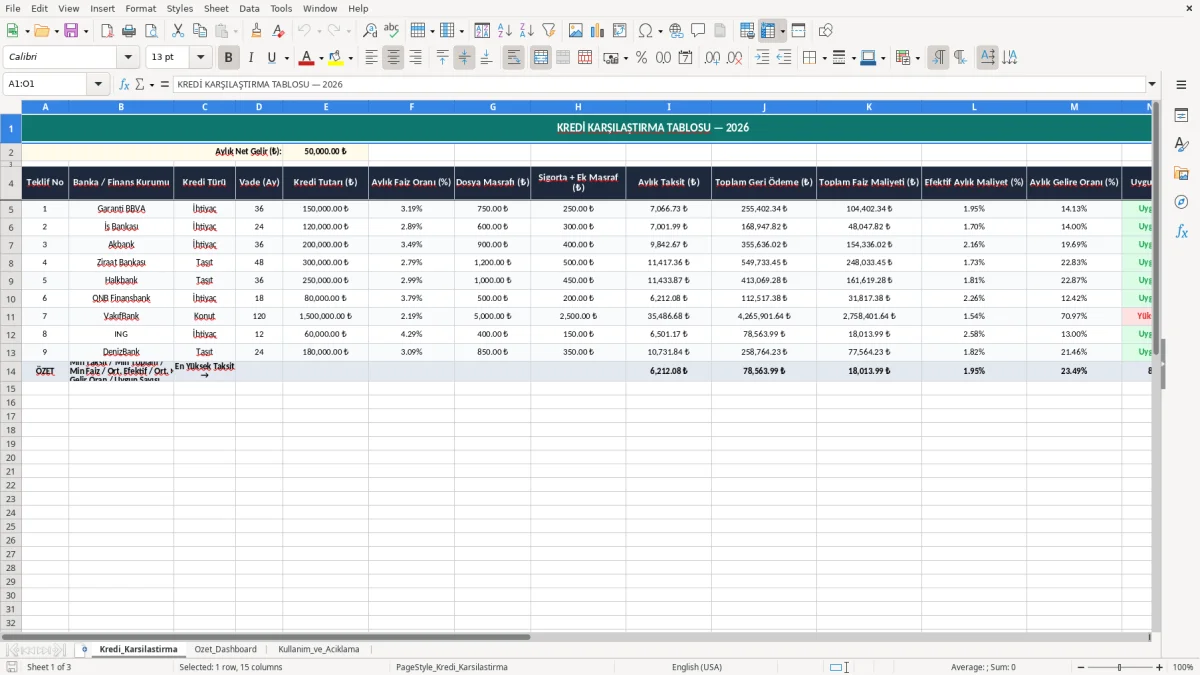
Task: Click the Print icon
Action: point(129,31)
